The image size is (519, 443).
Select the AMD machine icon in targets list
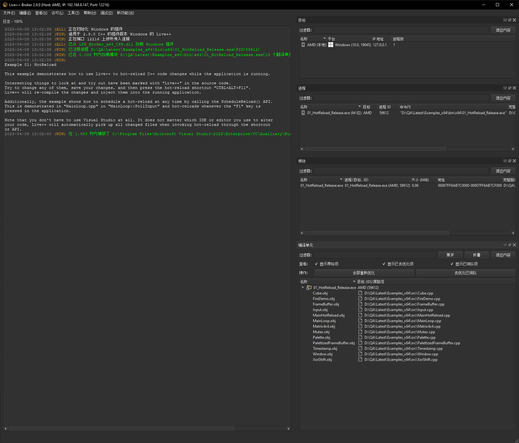tap(303, 45)
